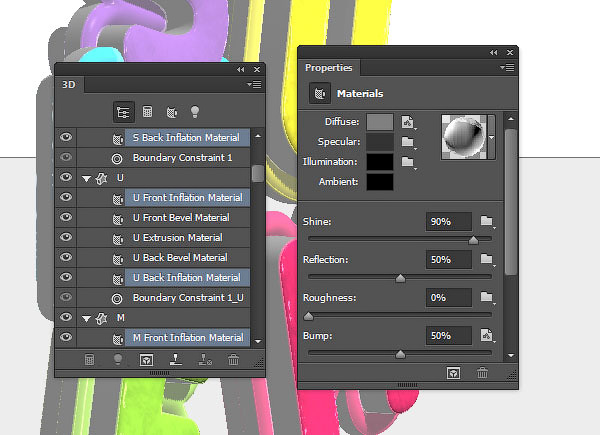
Task: Click the Properties panel tab
Action: [x=329, y=68]
